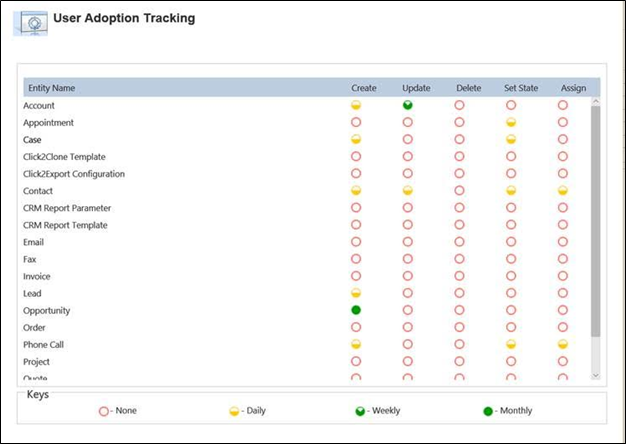Viewport: 626px width, 444px height.
Task: Click the Assign column header
Action: [573, 88]
